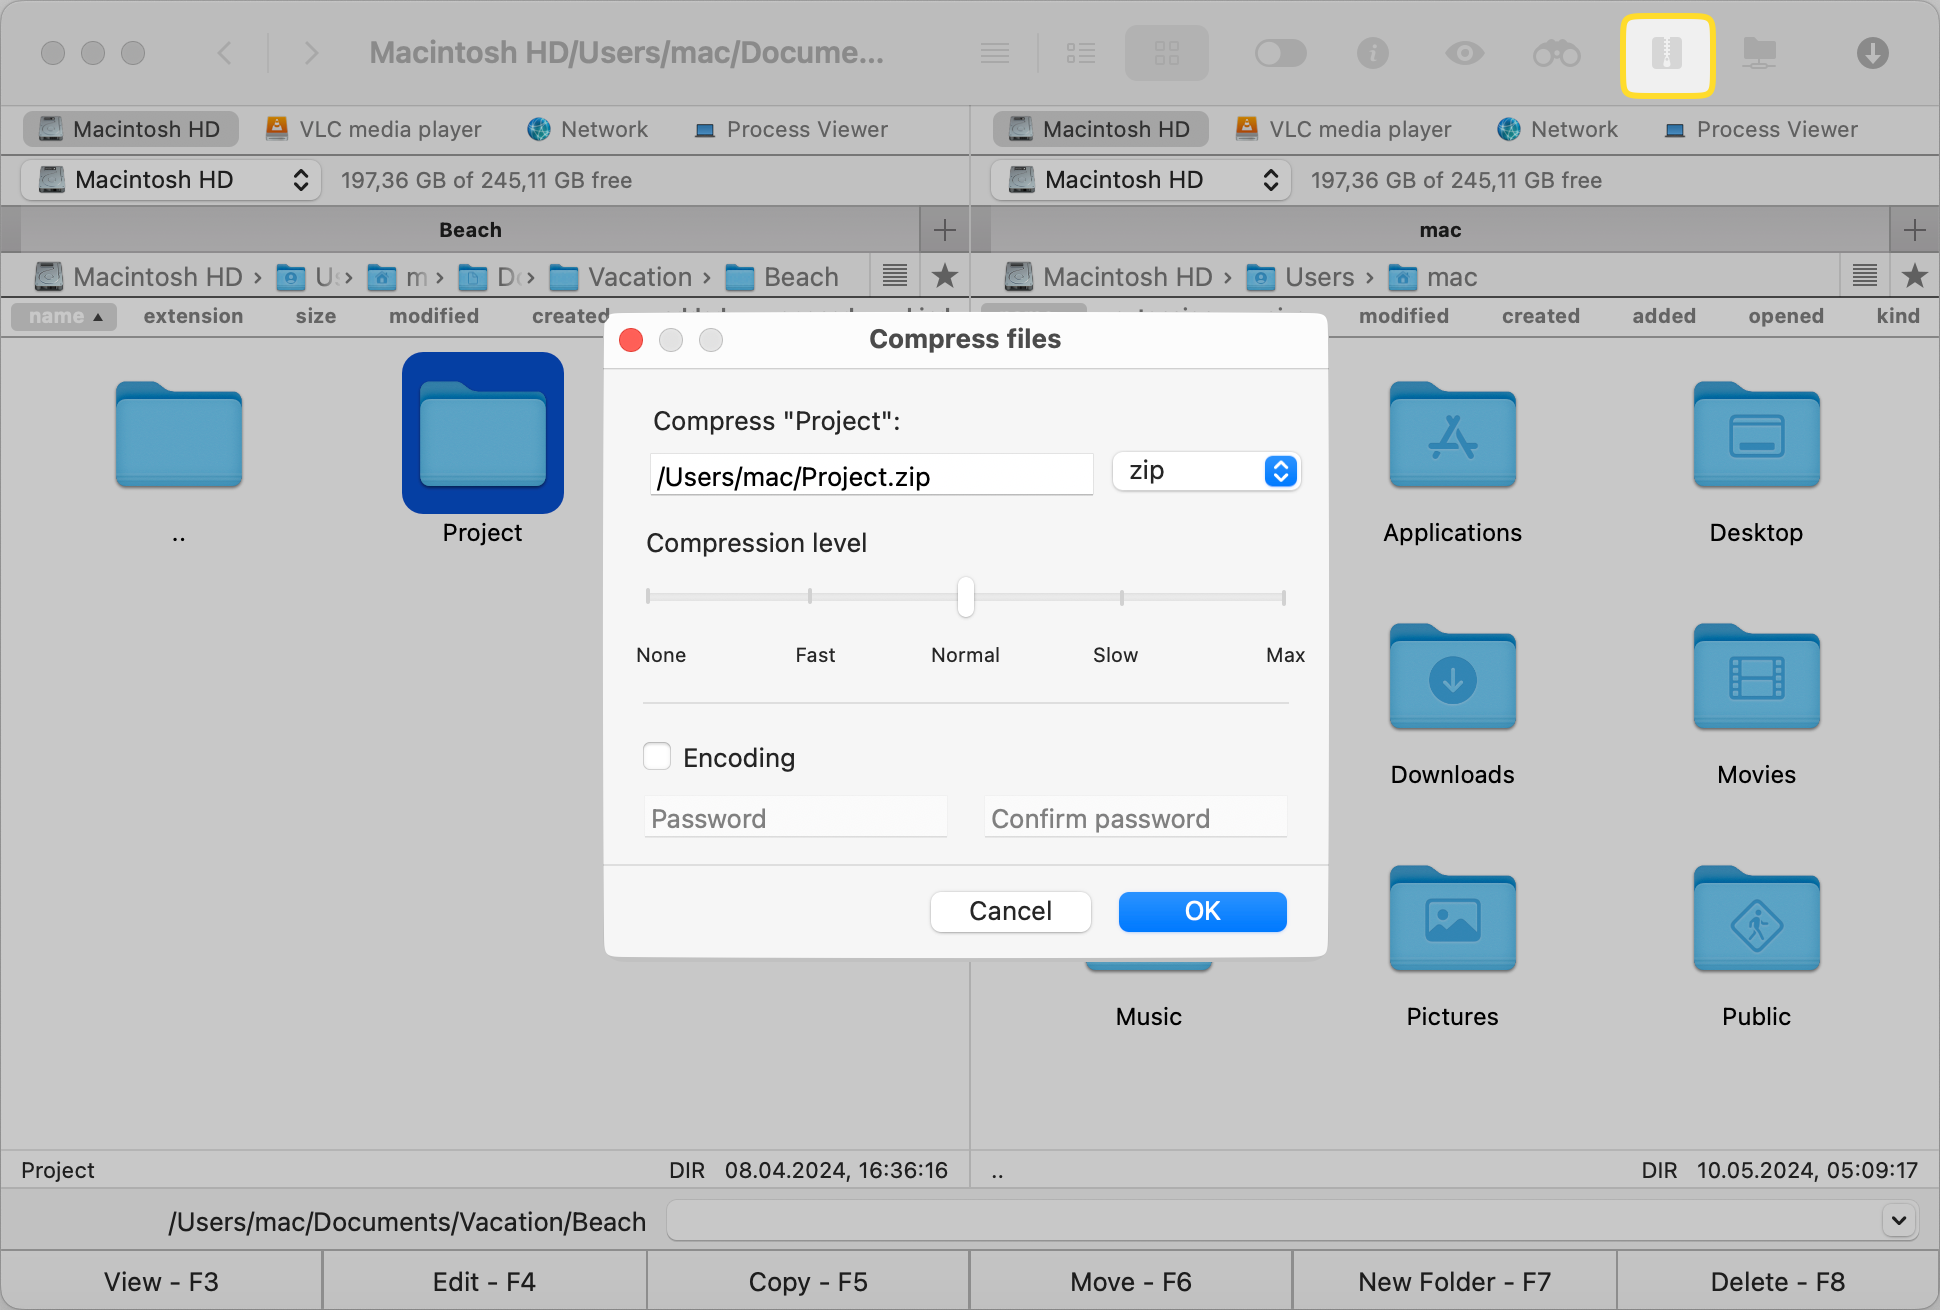Activate the Quick Look eye preview
Viewport: 1940px width, 1310px height.
(1463, 53)
